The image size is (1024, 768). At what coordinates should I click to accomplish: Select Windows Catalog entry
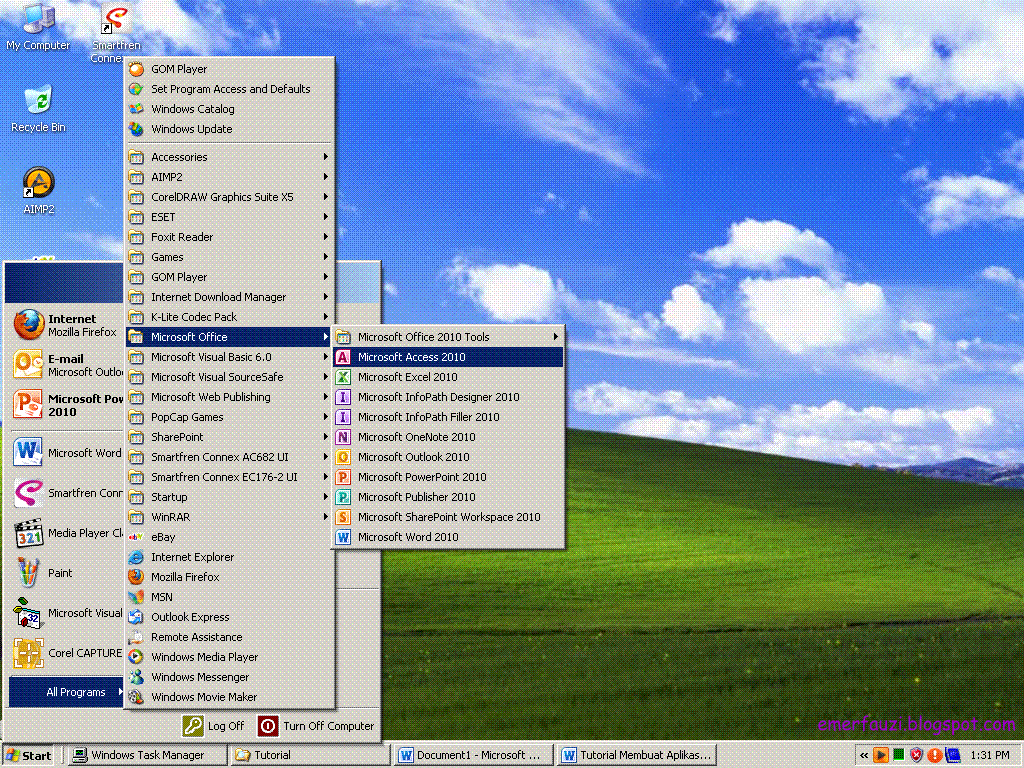coord(229,109)
